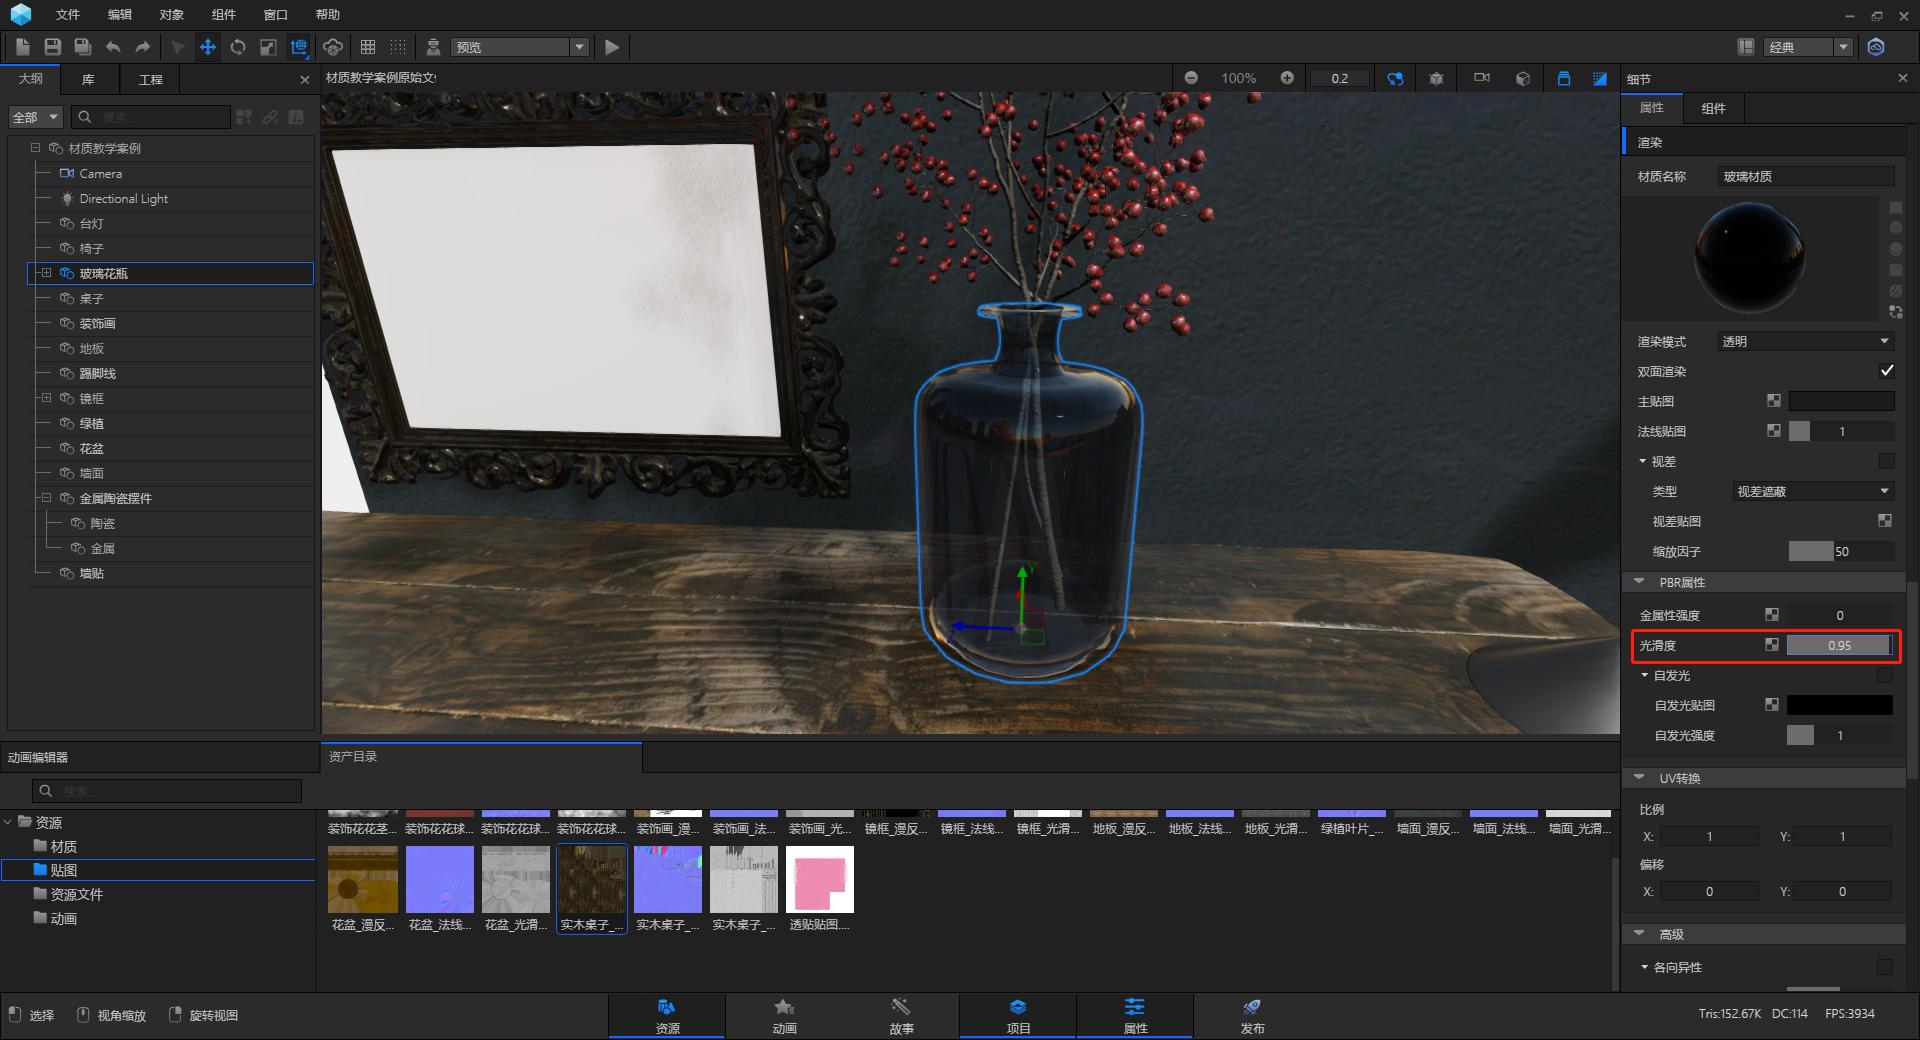Click the save icon in the toolbar
The height and width of the screenshot is (1040, 1920).
(53, 47)
